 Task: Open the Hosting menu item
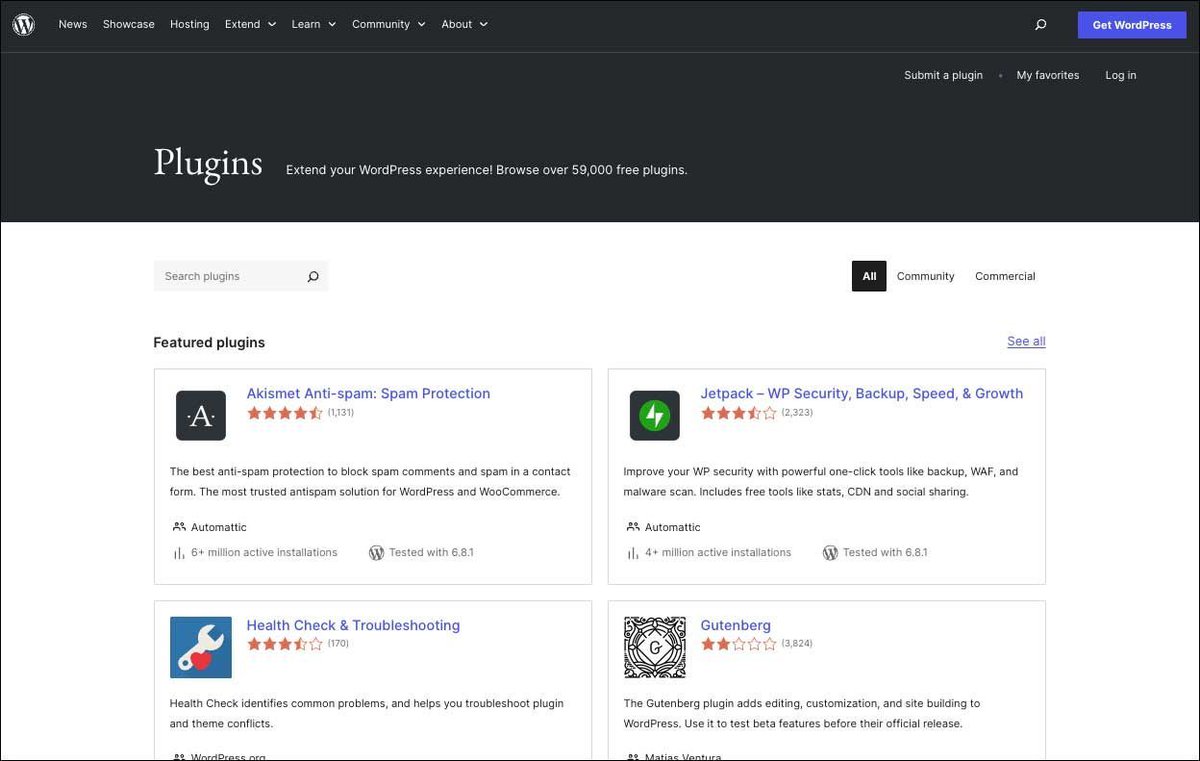click(x=190, y=25)
